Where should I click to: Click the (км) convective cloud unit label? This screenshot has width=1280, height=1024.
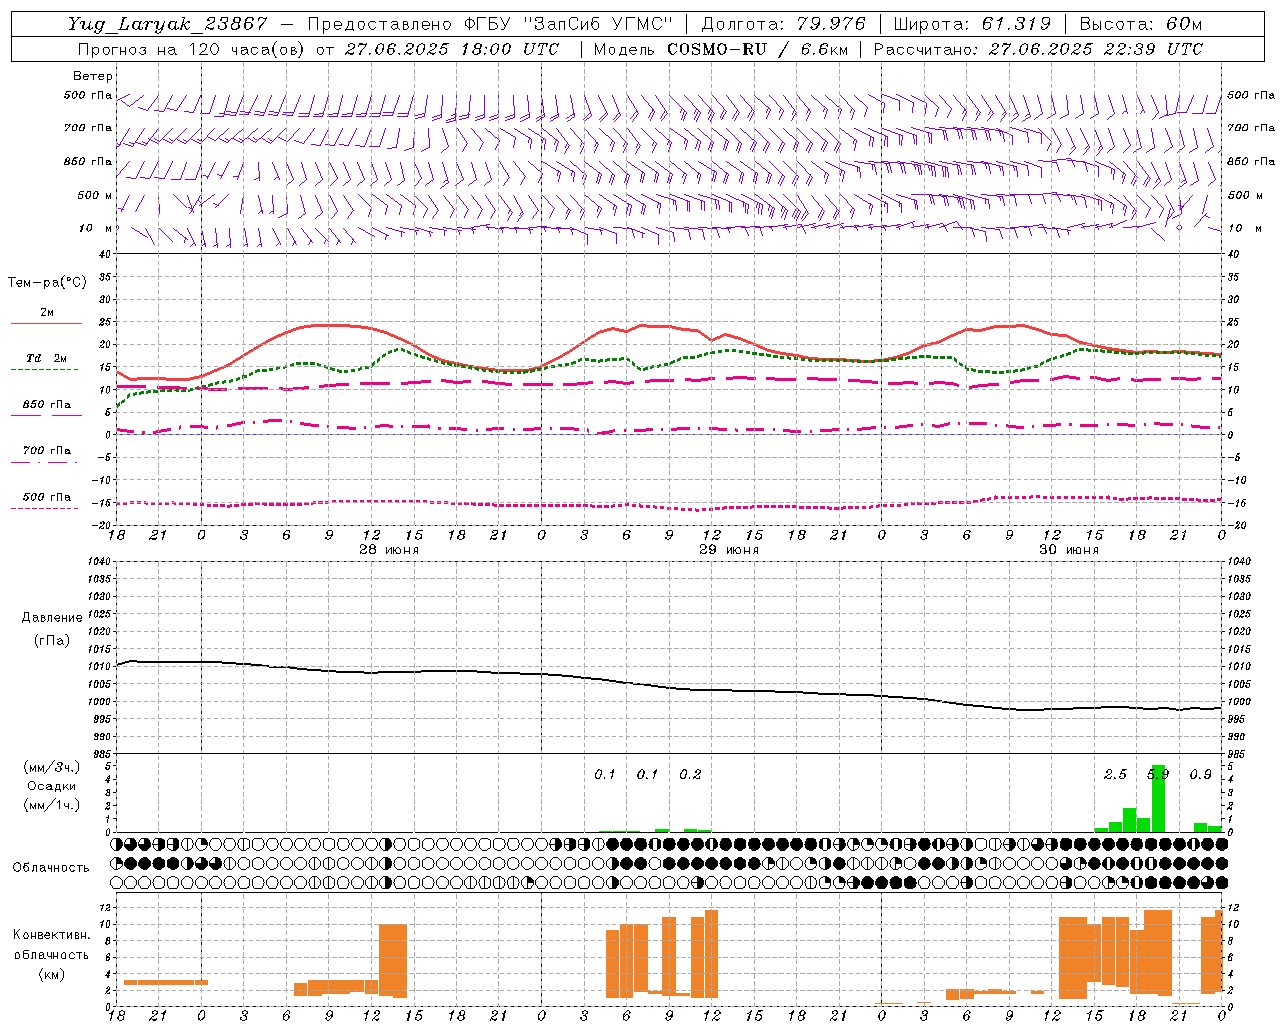coord(51,973)
